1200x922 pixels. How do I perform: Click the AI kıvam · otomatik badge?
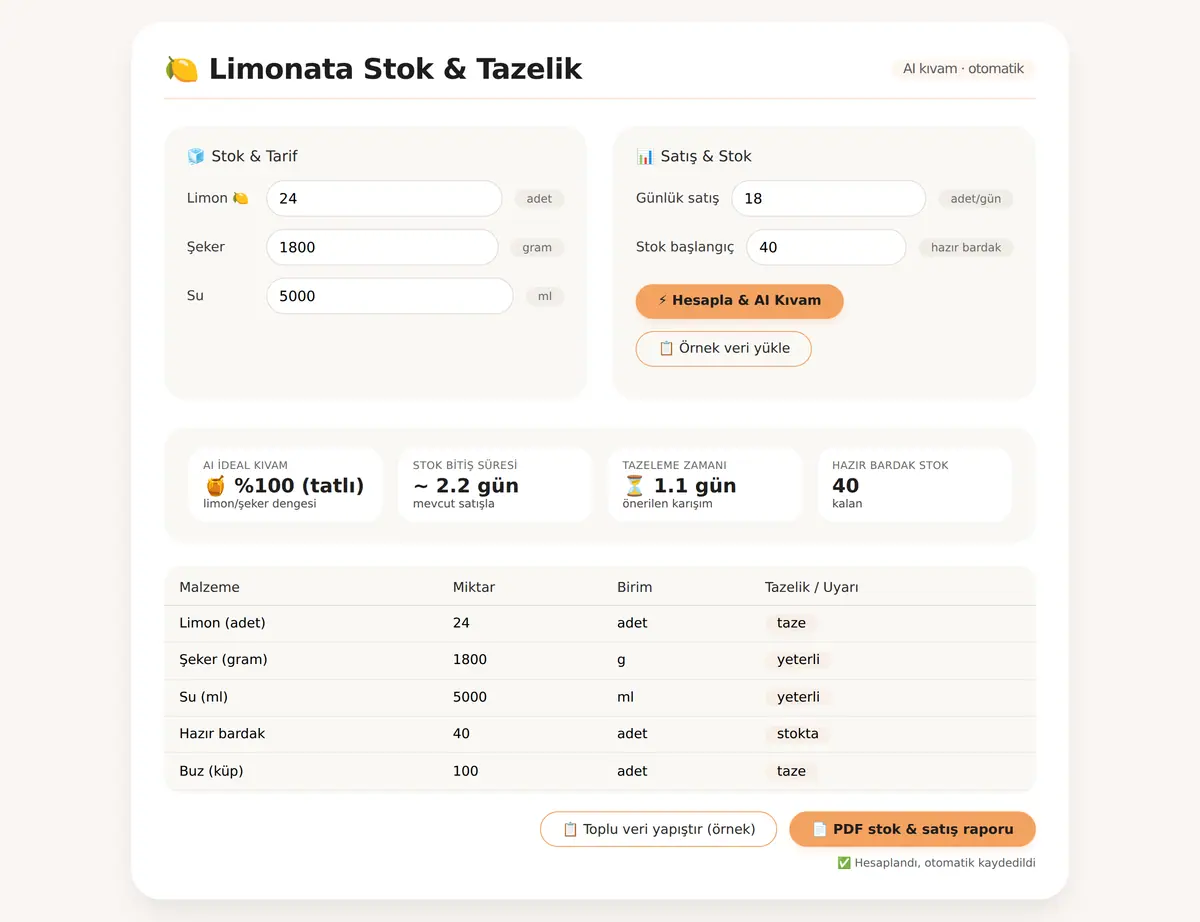(964, 69)
